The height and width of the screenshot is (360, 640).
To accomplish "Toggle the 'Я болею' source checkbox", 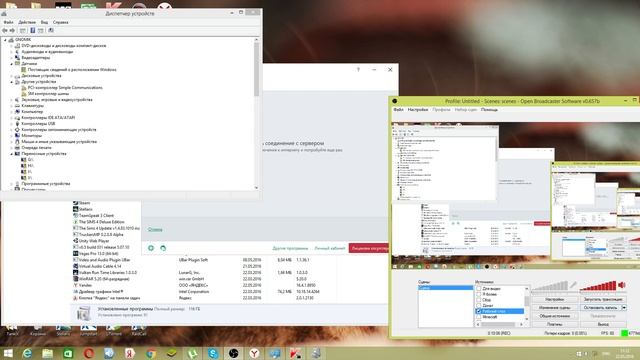I will [479, 294].
